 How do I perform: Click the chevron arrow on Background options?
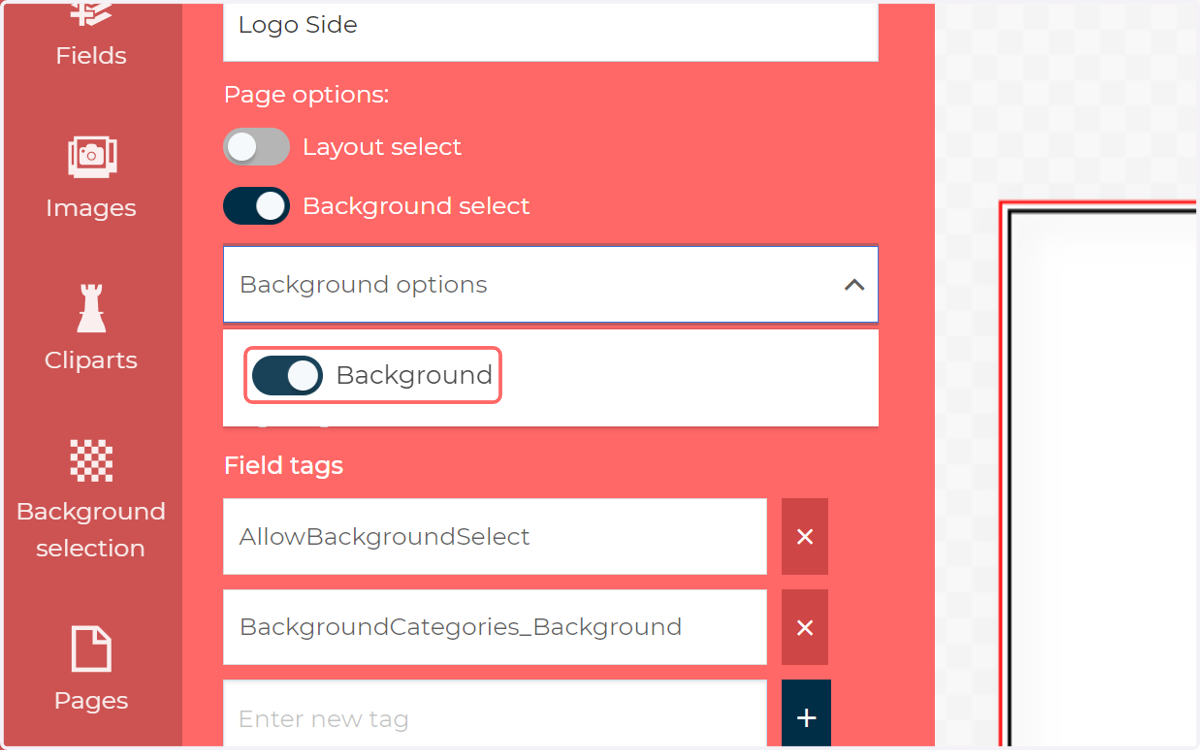click(x=854, y=285)
